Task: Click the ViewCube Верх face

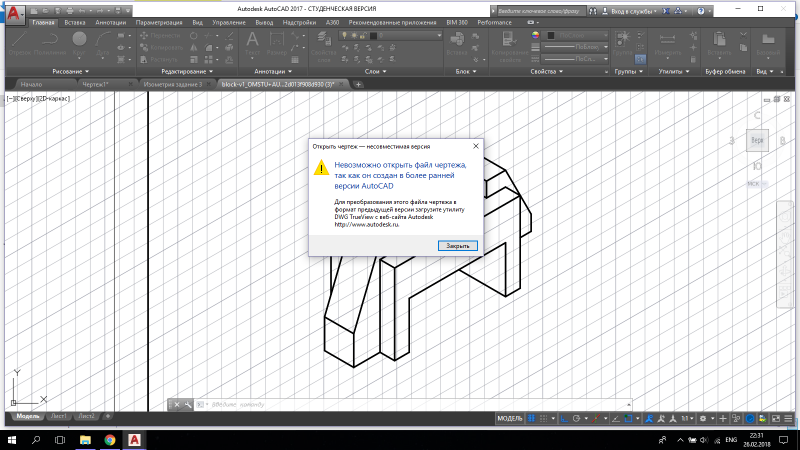Action: coord(757,140)
